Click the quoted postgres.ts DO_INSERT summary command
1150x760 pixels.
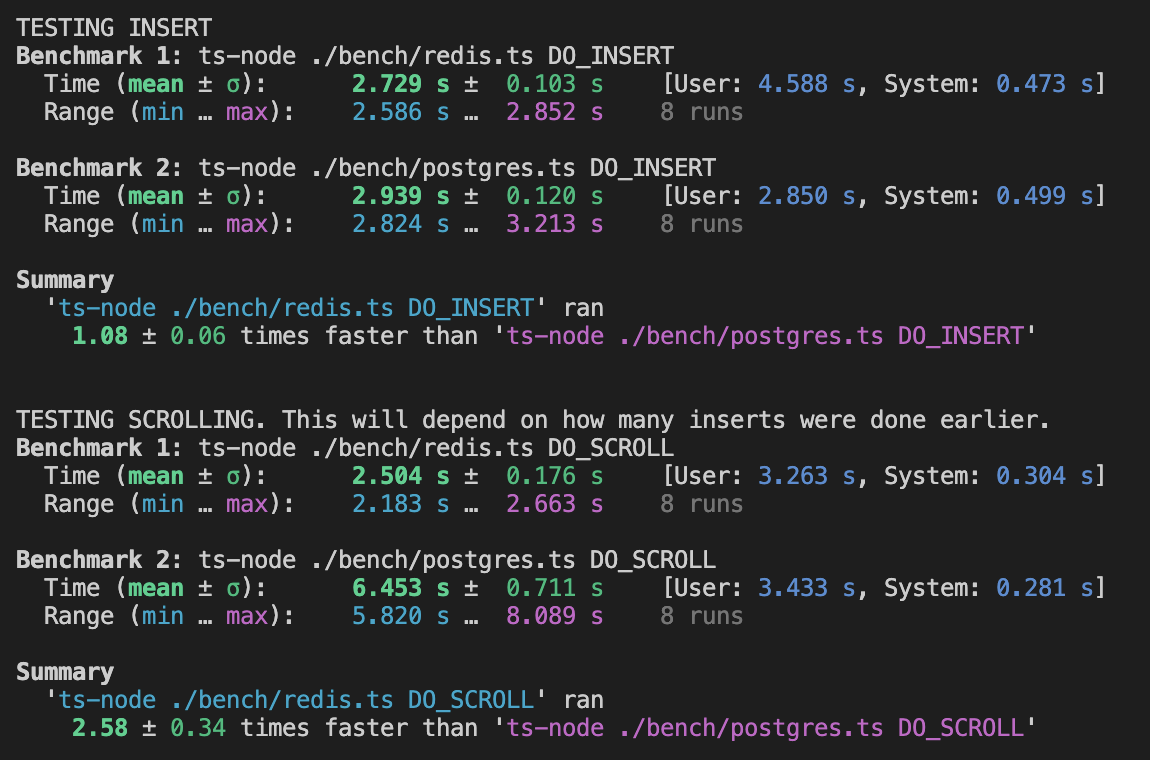tap(765, 336)
